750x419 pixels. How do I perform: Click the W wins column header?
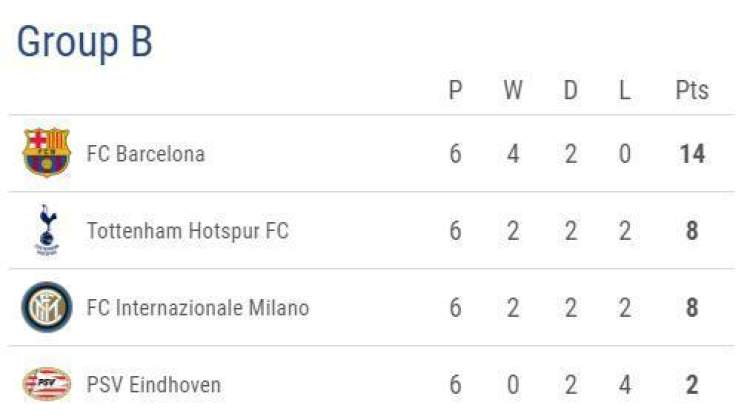(x=513, y=91)
